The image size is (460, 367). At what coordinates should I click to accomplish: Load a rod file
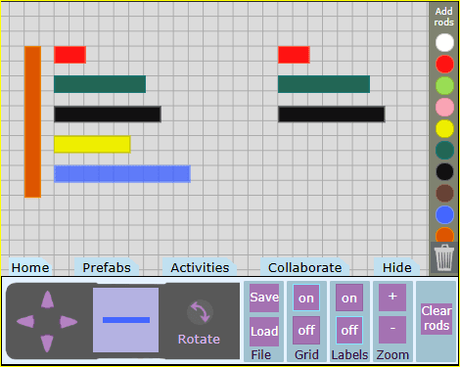click(264, 331)
